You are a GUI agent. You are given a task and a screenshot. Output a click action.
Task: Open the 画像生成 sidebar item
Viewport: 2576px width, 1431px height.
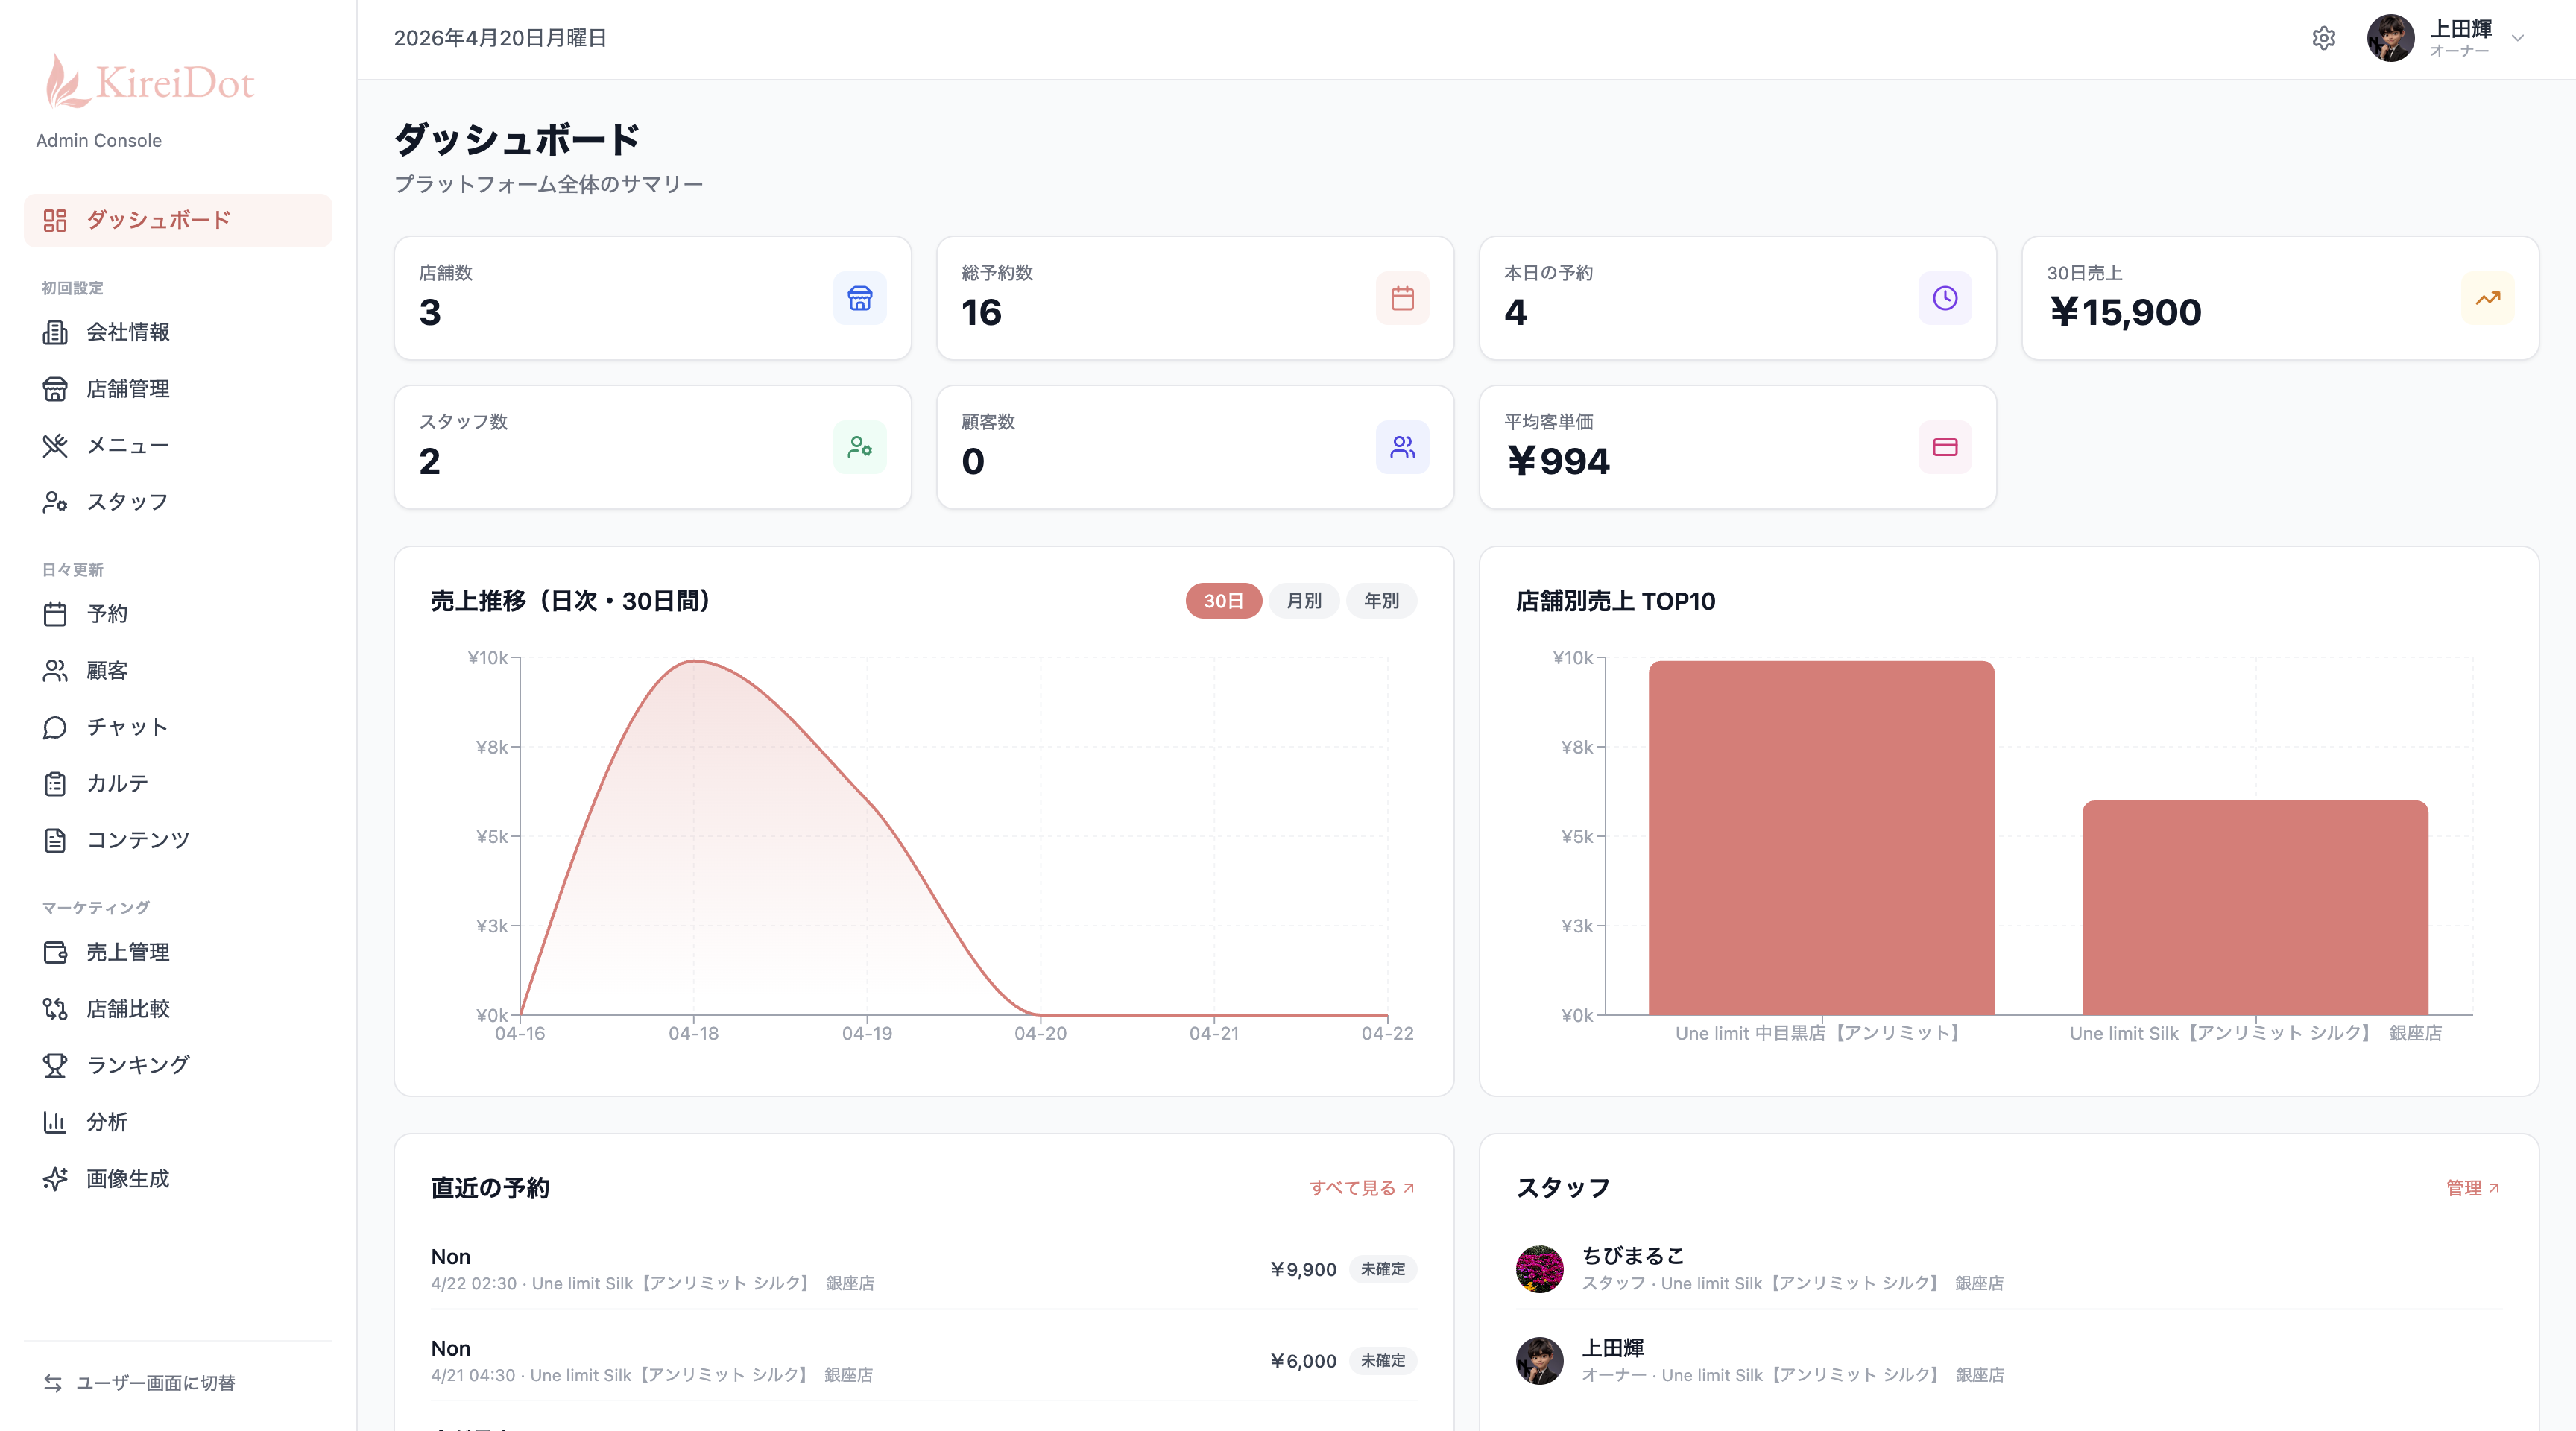(127, 1178)
